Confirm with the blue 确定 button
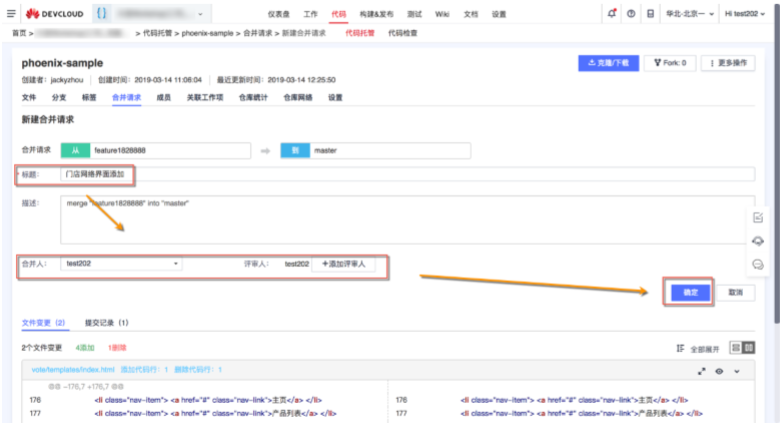The width and height of the screenshot is (782, 429). coord(690,293)
